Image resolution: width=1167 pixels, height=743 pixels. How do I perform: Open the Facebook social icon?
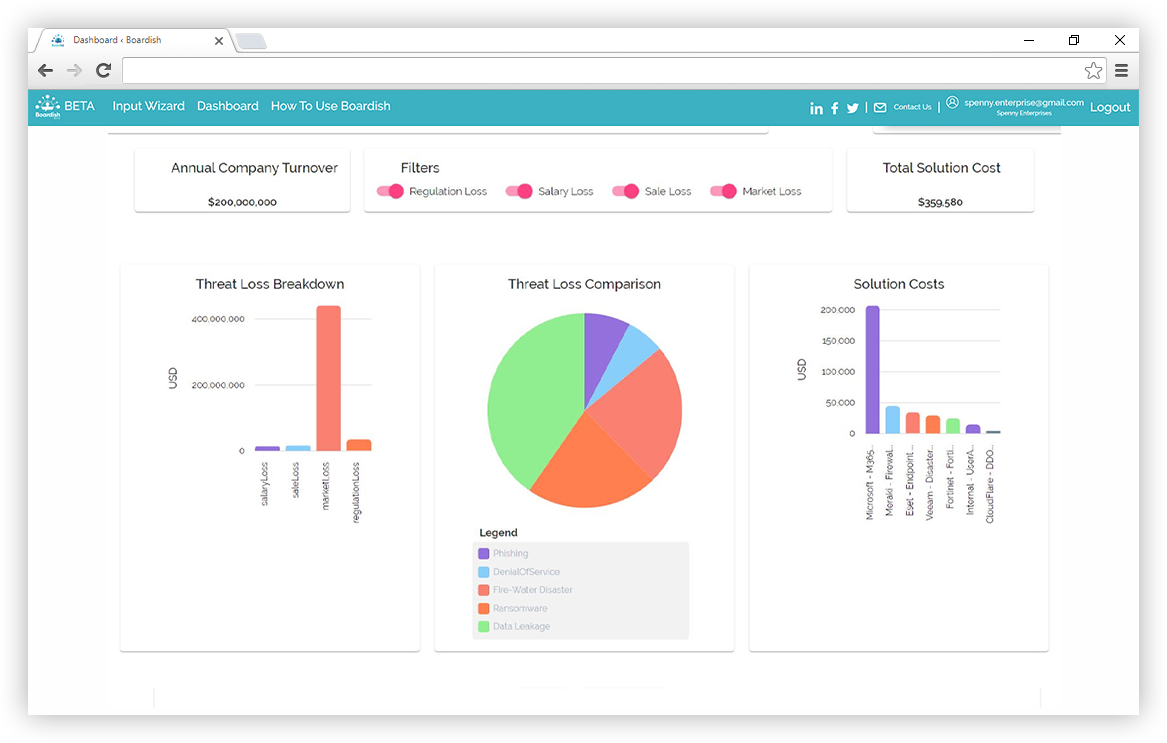point(835,109)
